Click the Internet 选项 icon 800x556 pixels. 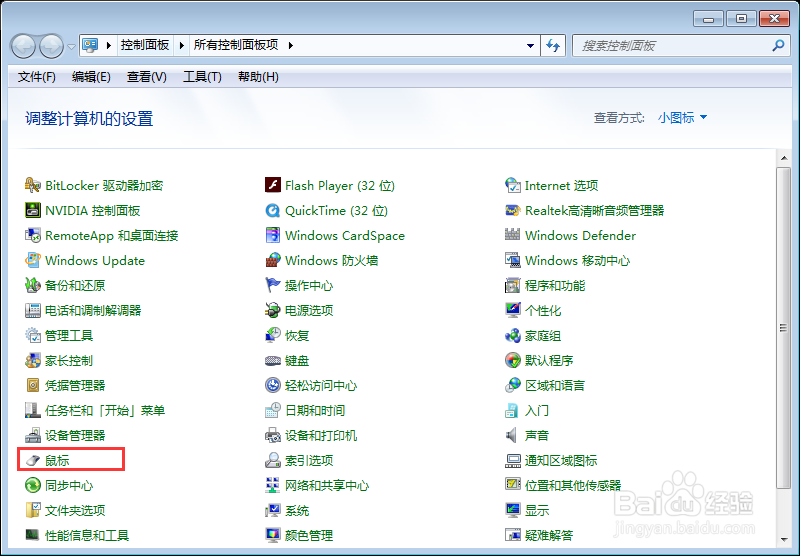(x=513, y=185)
